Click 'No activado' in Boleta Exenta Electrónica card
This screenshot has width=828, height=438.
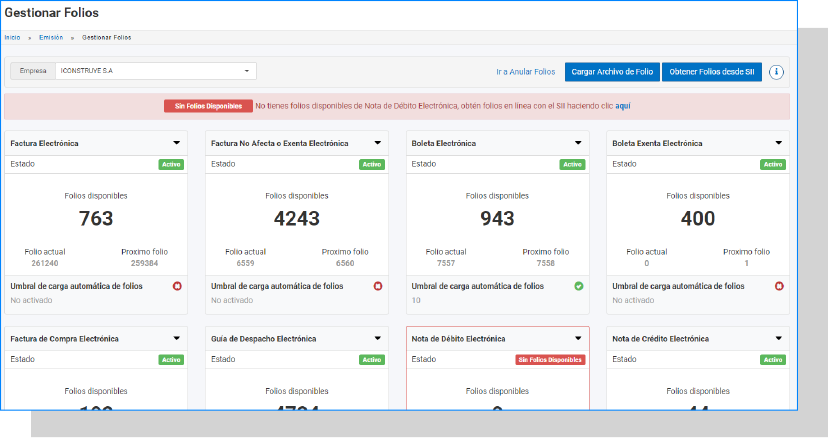tap(633, 300)
